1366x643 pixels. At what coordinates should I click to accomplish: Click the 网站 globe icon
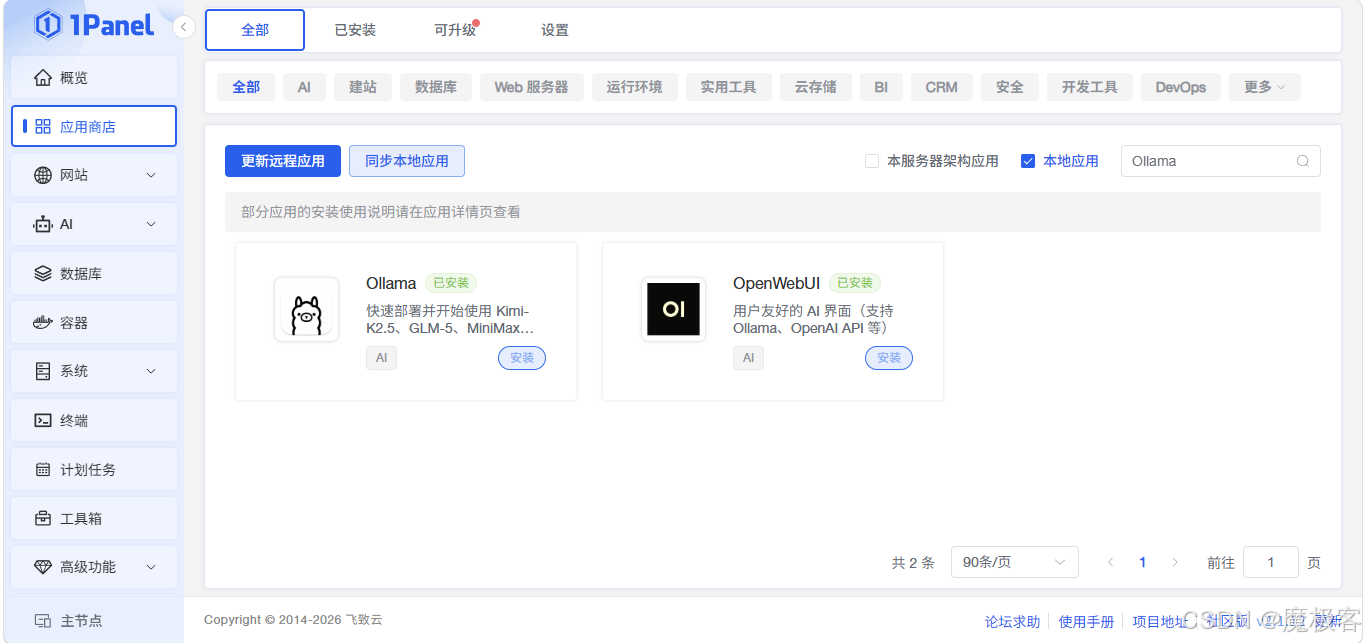tap(42, 175)
